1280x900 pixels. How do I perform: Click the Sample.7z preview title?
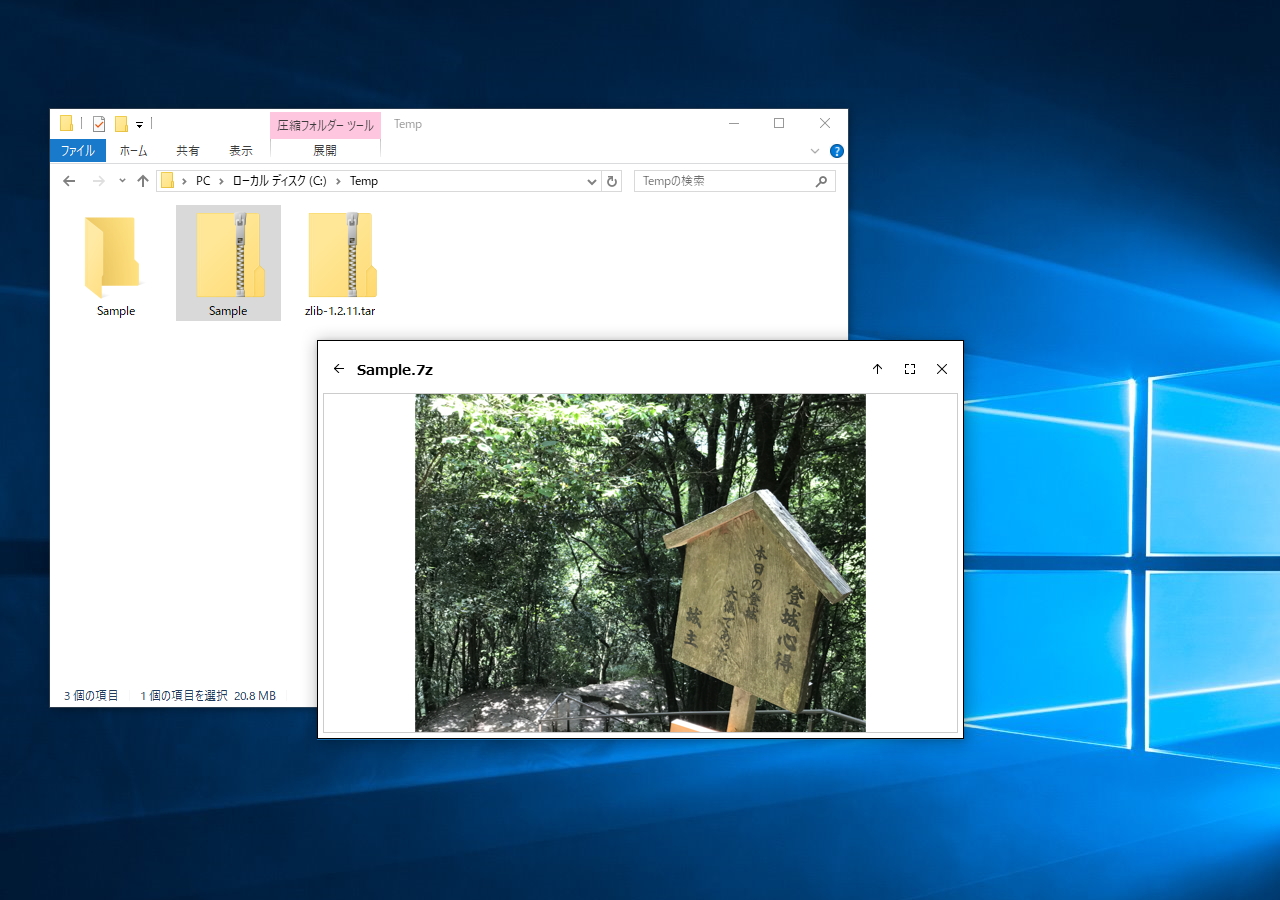[395, 370]
